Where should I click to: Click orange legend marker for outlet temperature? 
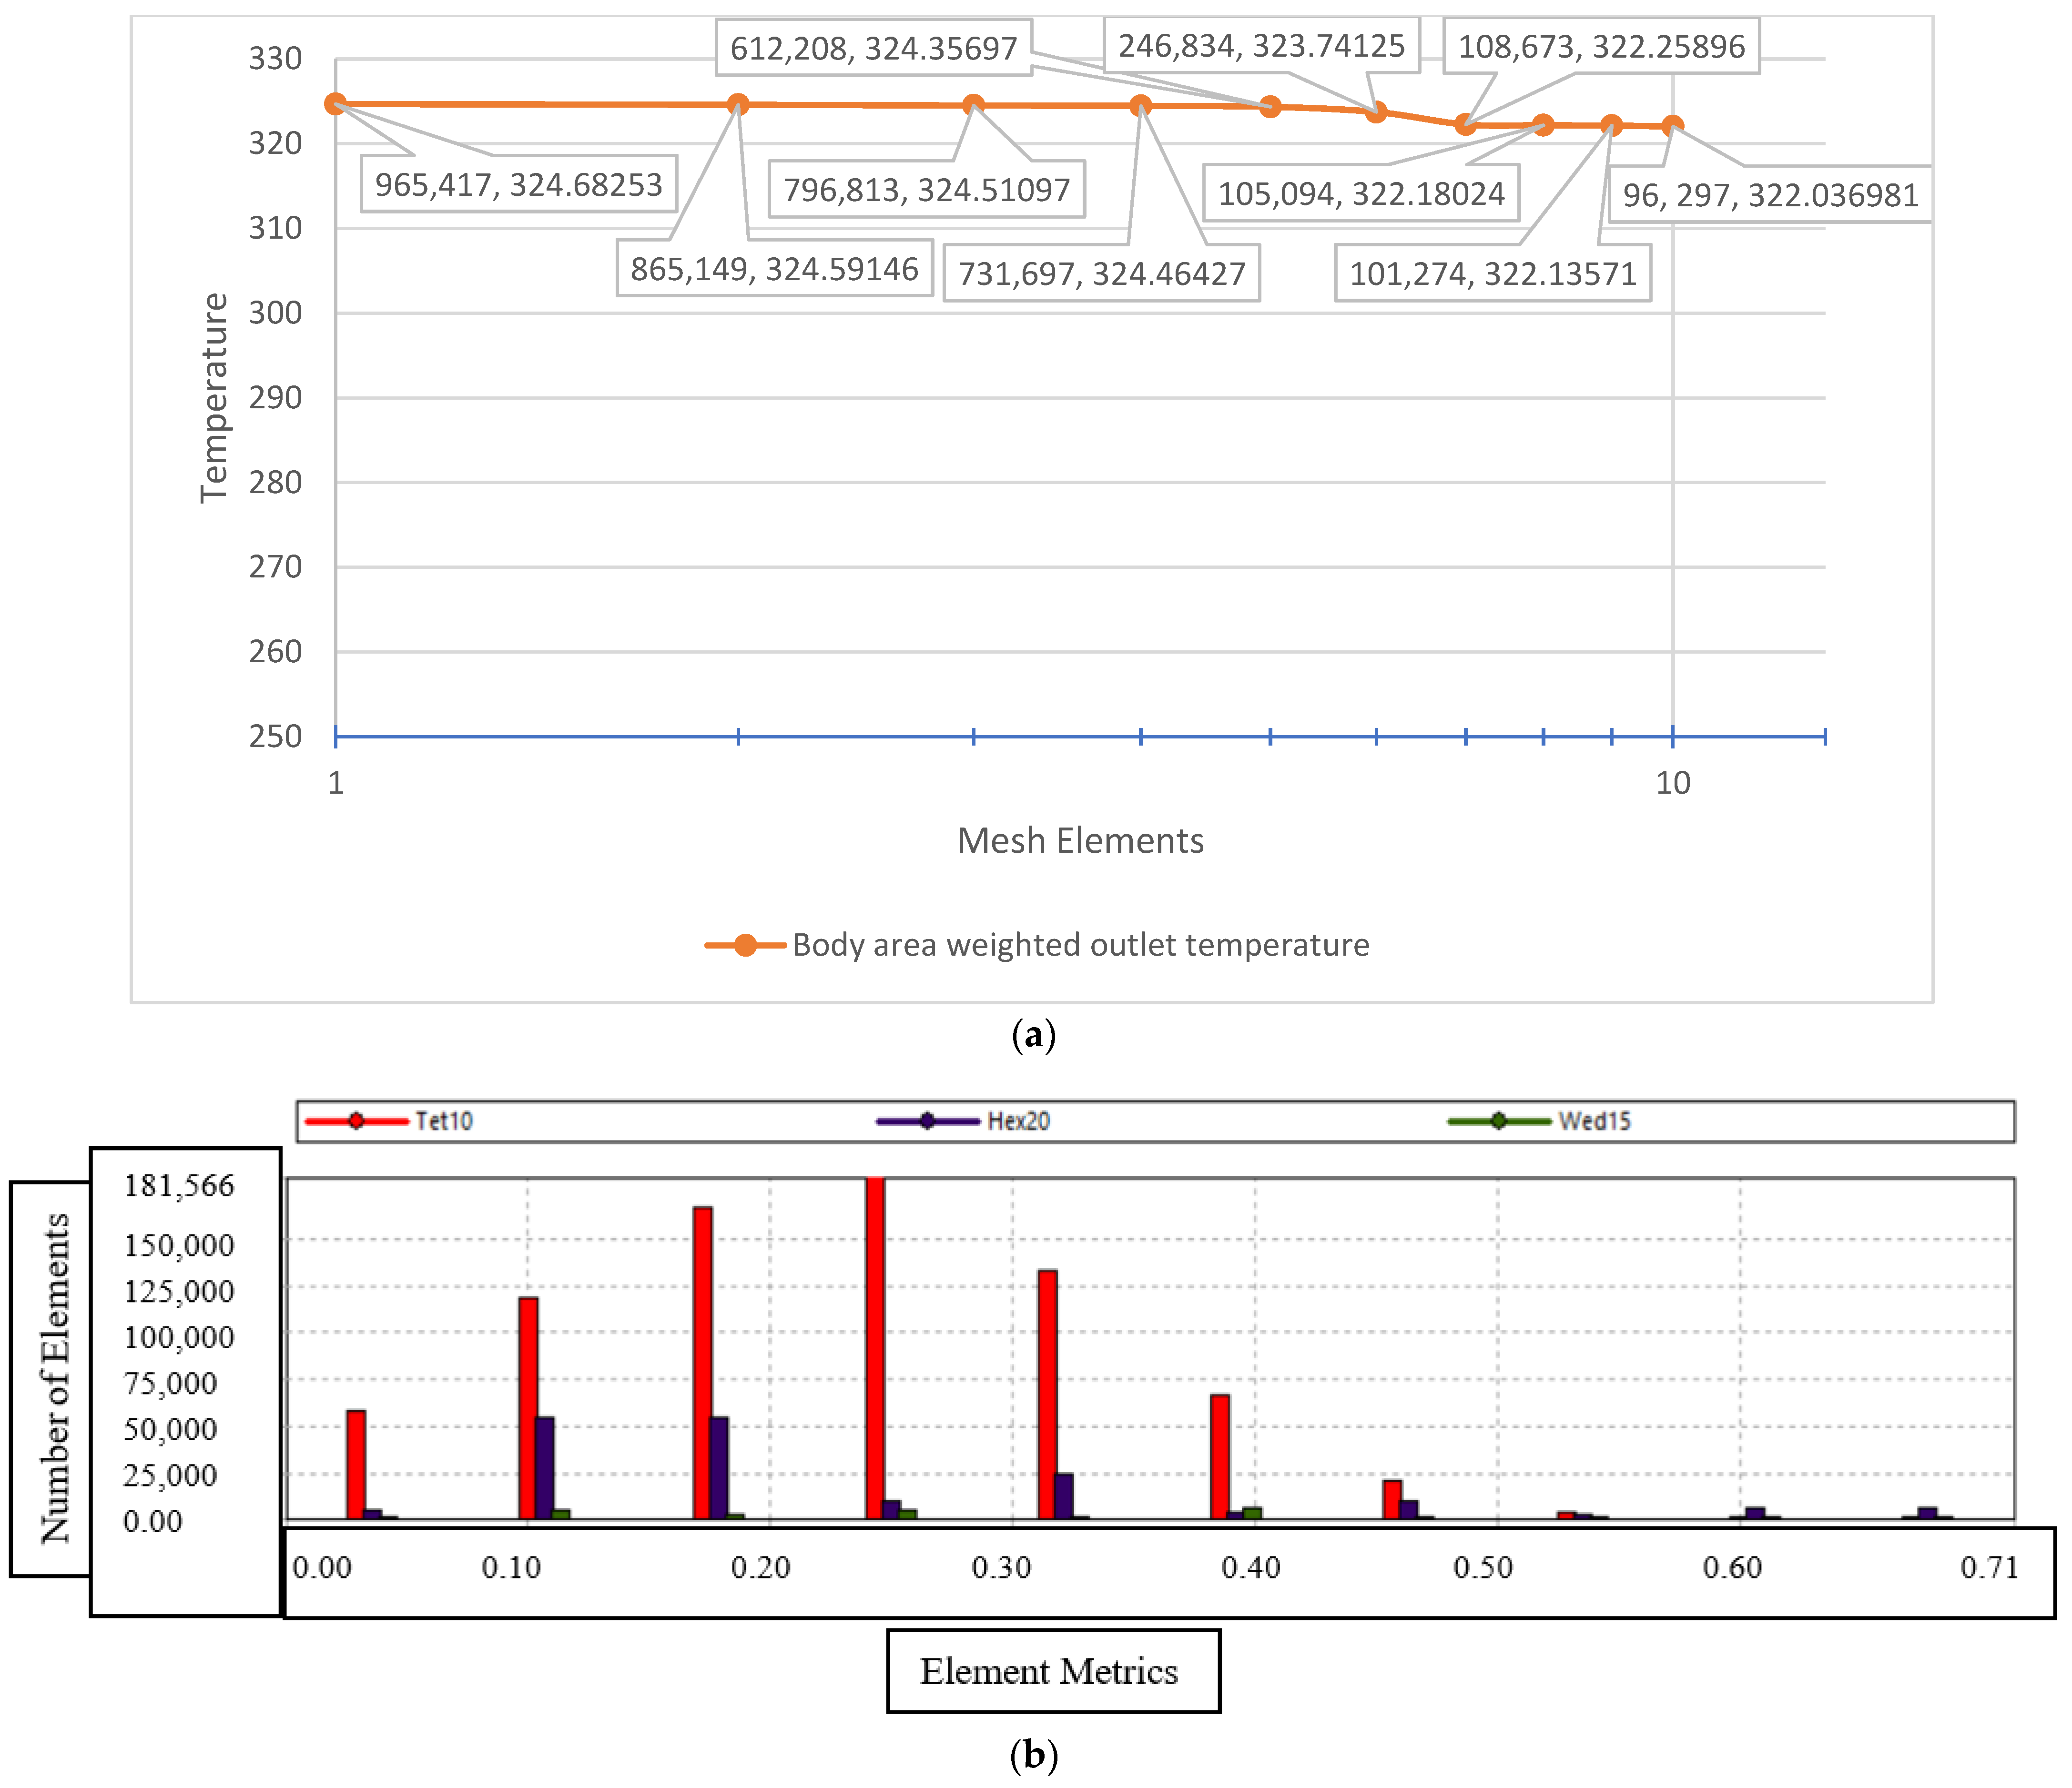[745, 945]
